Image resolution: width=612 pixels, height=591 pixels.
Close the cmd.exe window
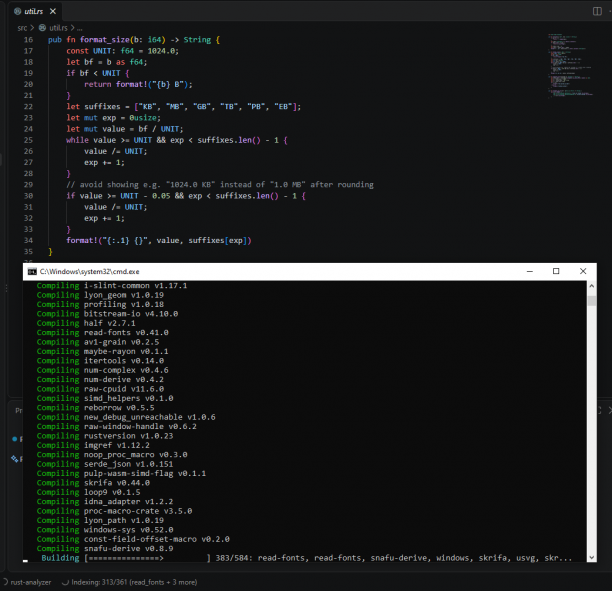click(583, 271)
